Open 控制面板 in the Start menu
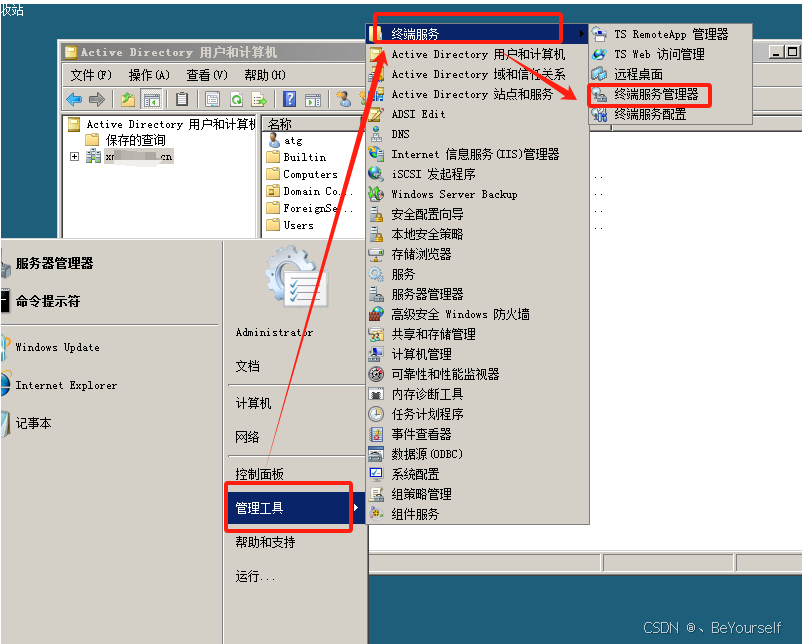The image size is (802, 644). [259, 474]
